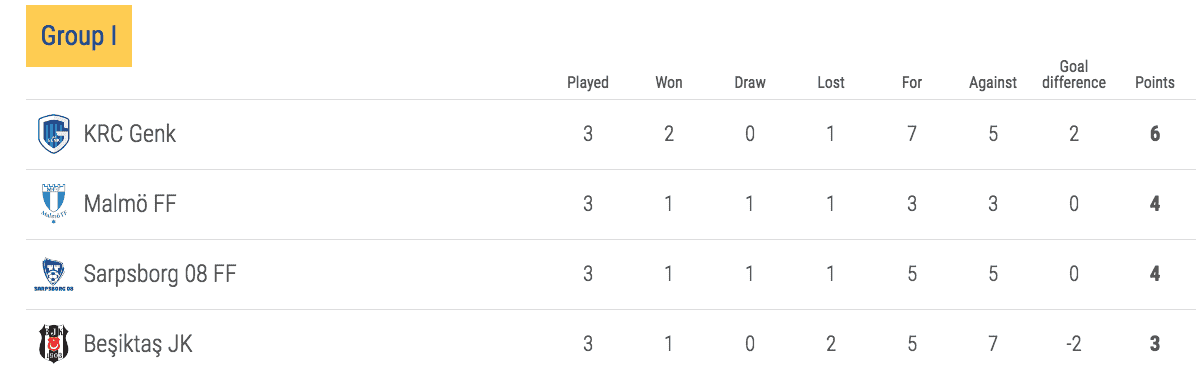Screen dimensions: 1204x381
Task: Click the Malmö FF club crest
Action: 53,204
